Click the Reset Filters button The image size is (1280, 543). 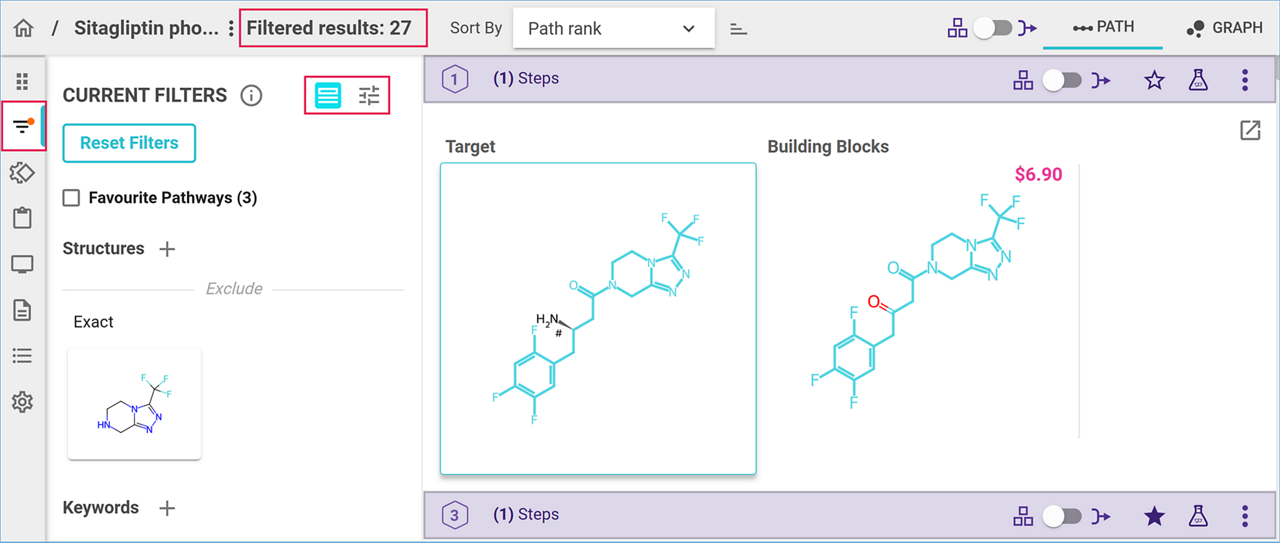pos(129,143)
